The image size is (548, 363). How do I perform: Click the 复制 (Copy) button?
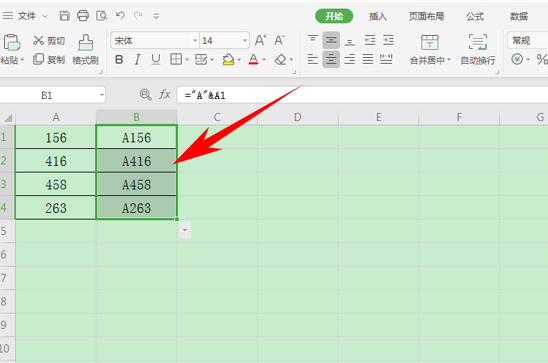(x=49, y=60)
